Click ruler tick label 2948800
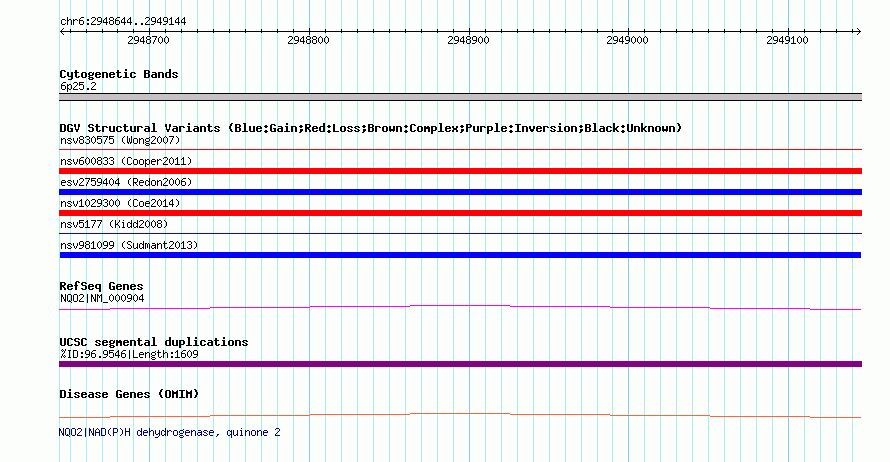Viewport: 890px width, 462px height. (x=308, y=40)
